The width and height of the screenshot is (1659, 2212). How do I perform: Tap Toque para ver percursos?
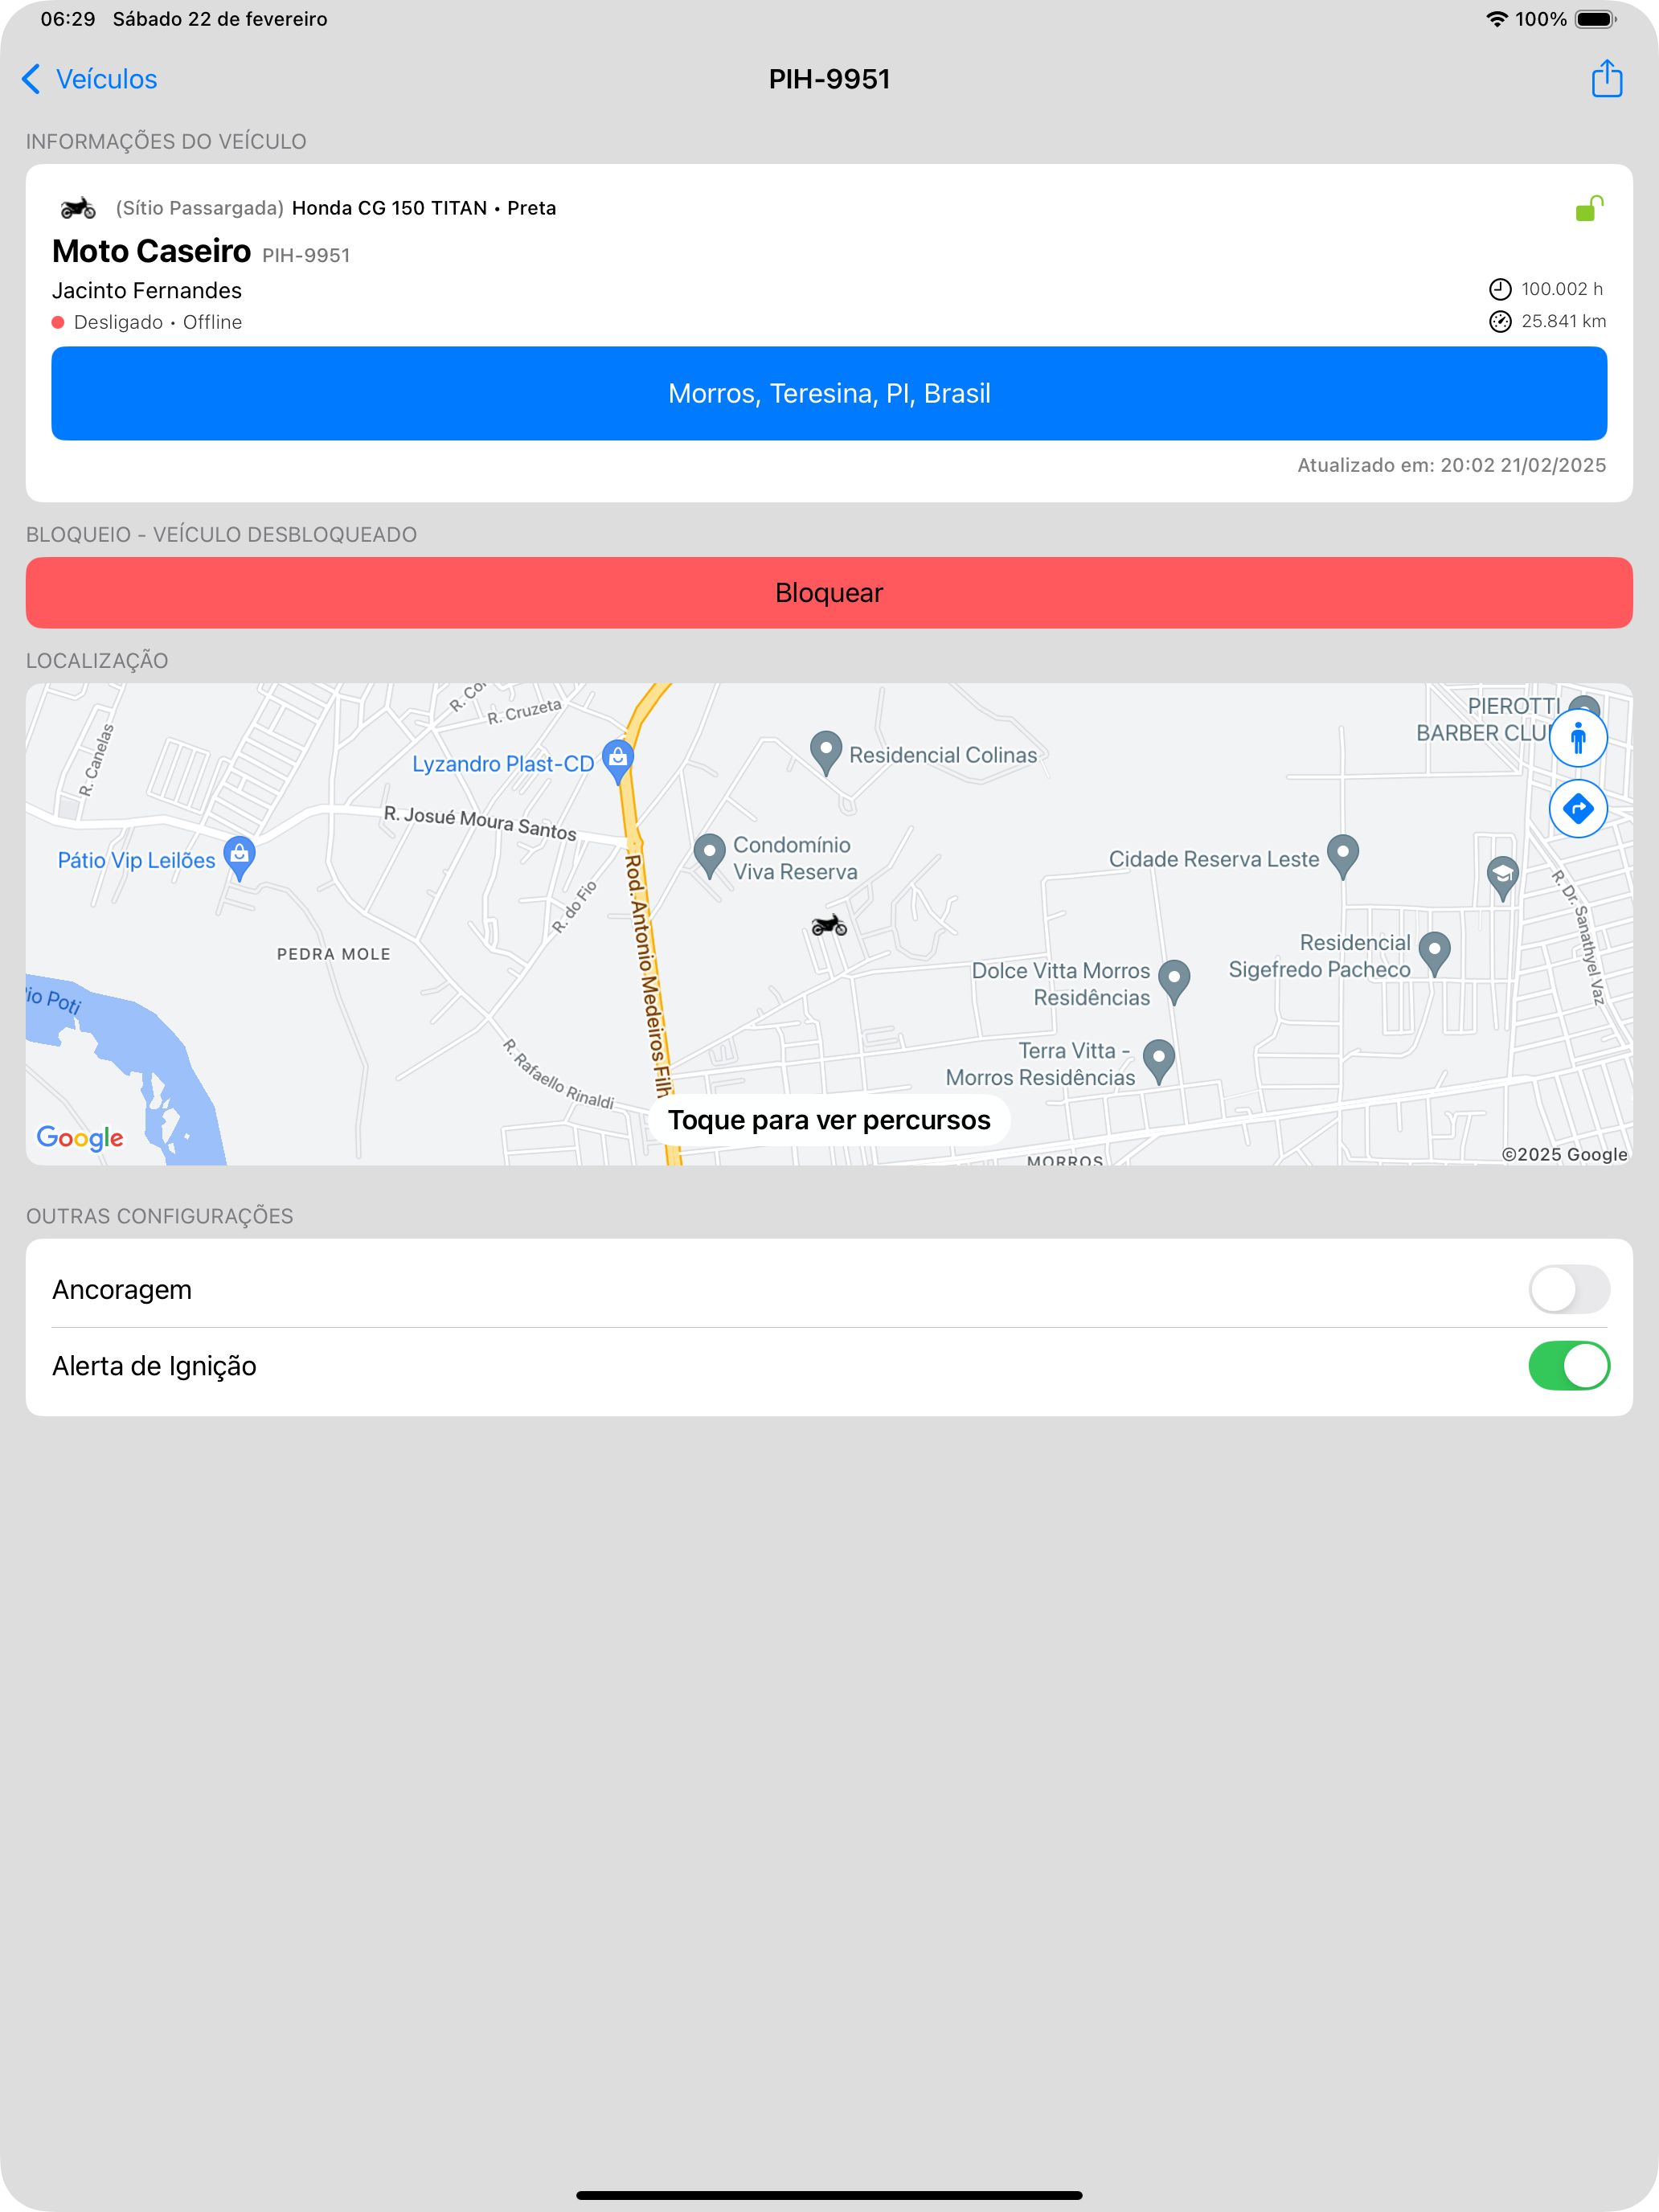point(829,1120)
